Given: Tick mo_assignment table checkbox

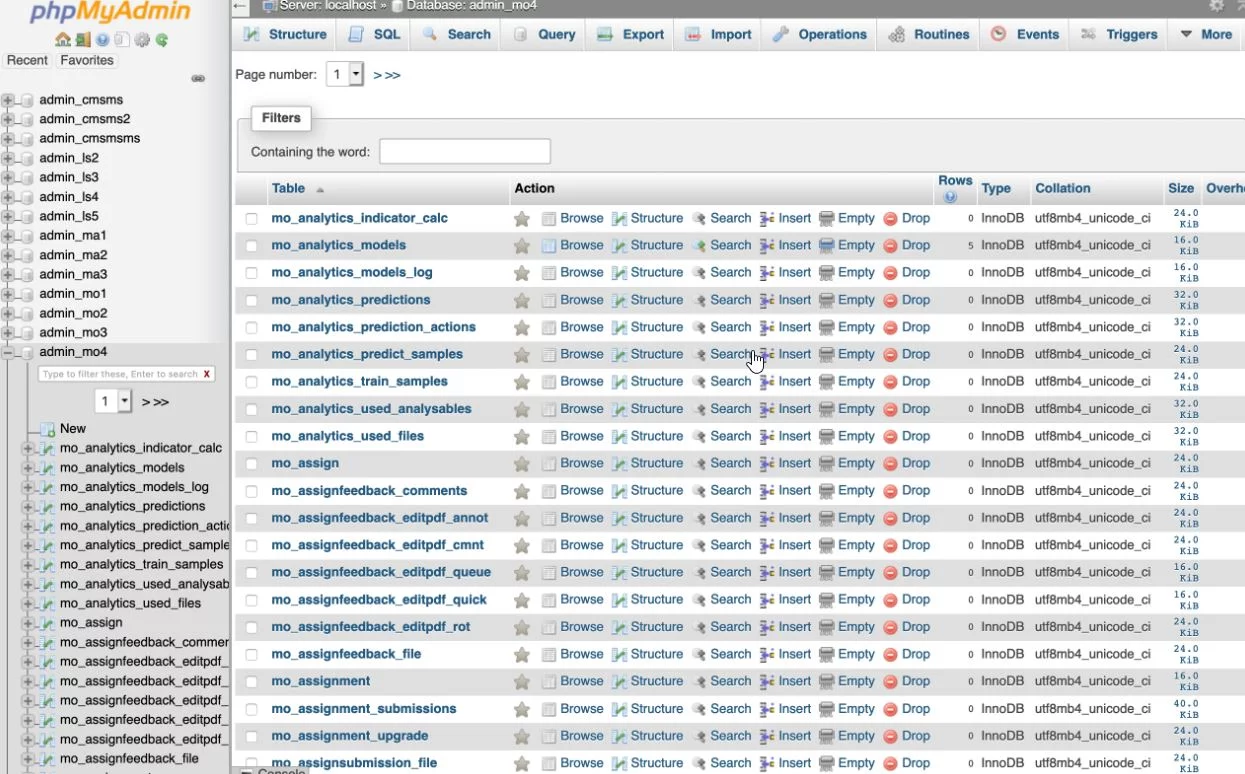Looking at the screenshot, I should tap(251, 682).
